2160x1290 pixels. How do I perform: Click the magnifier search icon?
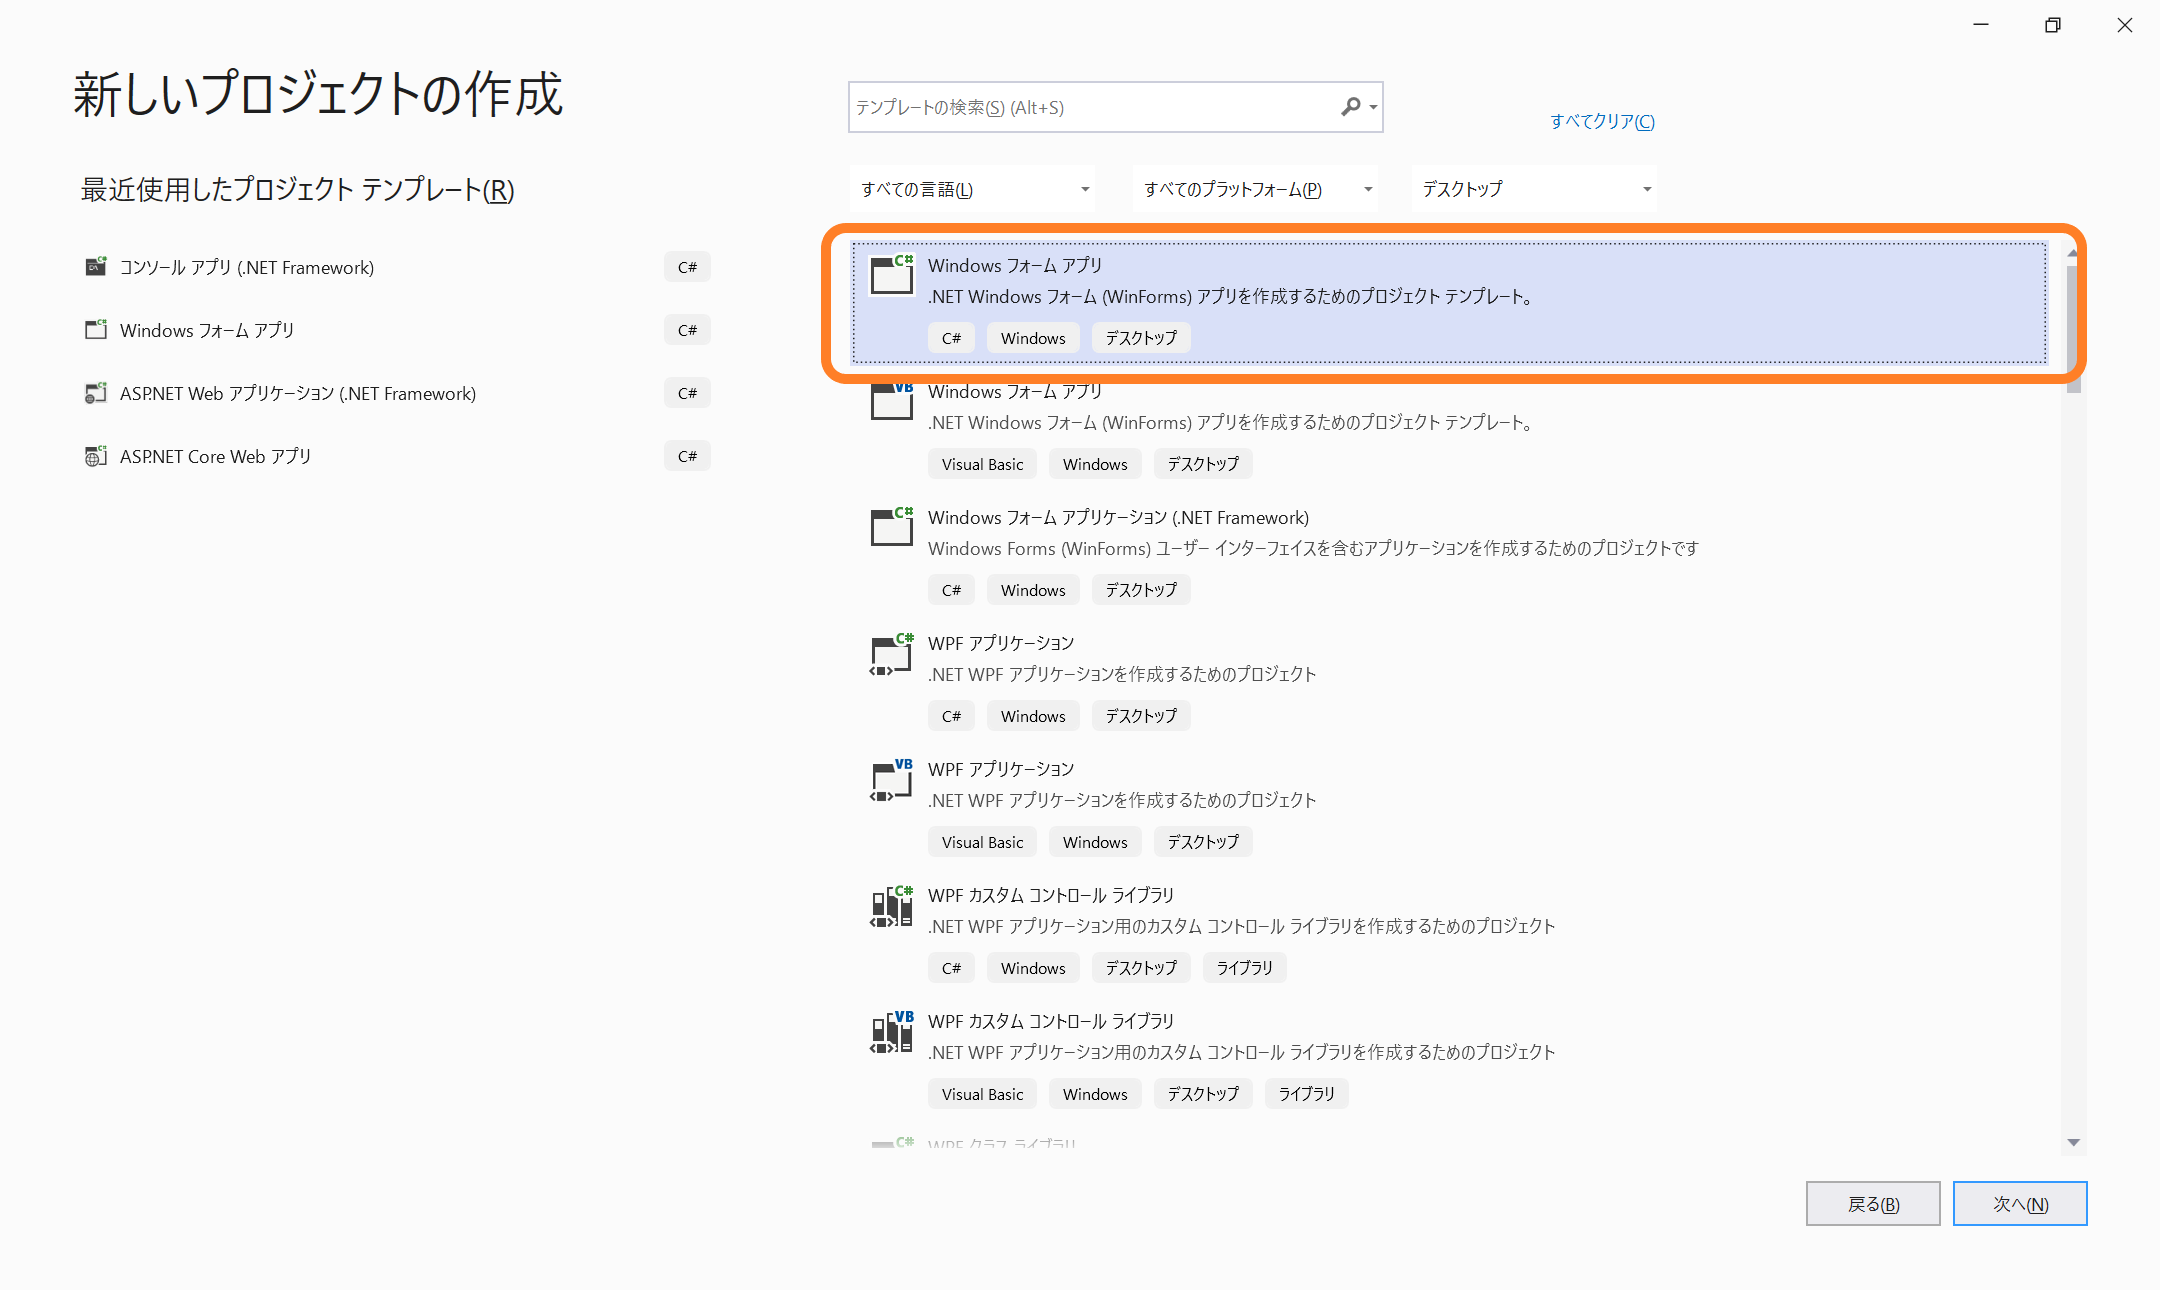[1351, 107]
